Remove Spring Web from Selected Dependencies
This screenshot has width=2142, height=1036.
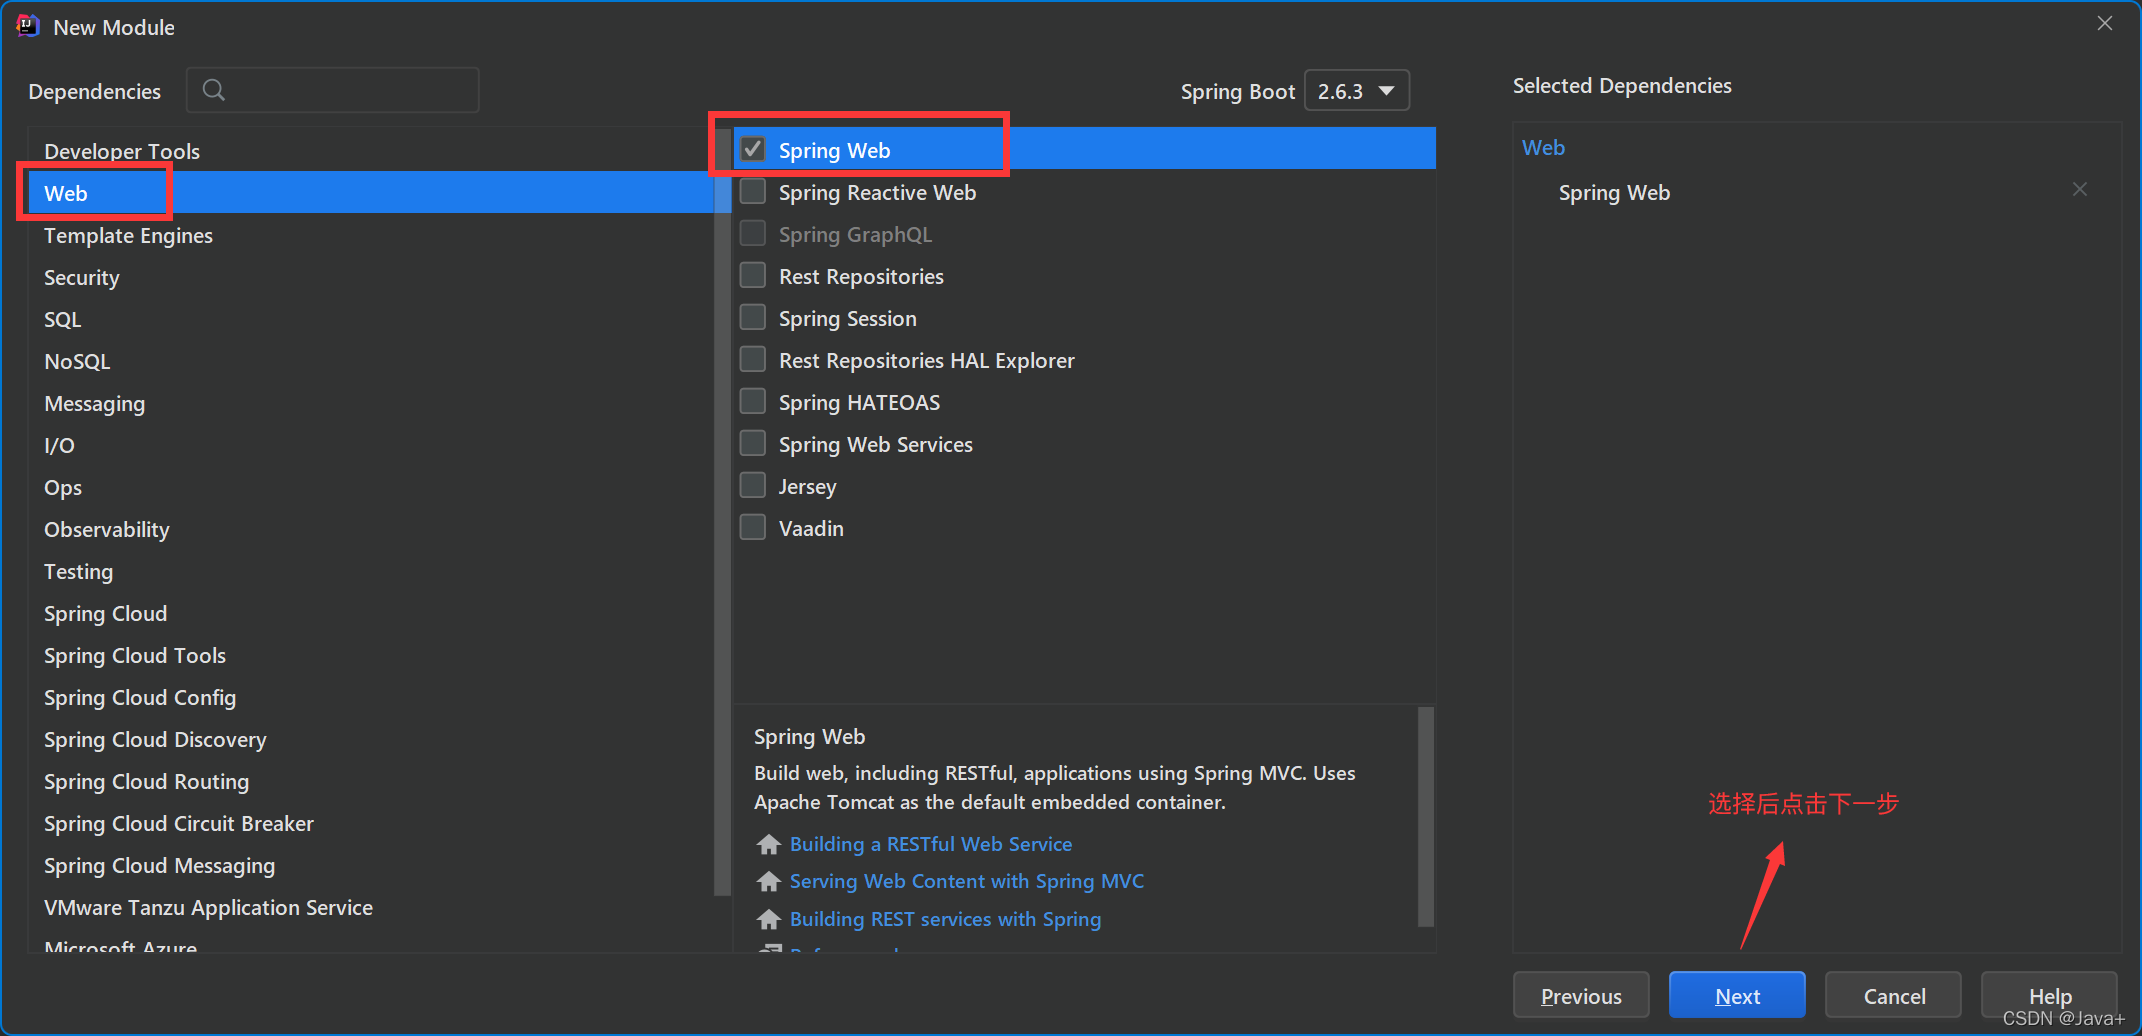pyautogui.click(x=2079, y=190)
